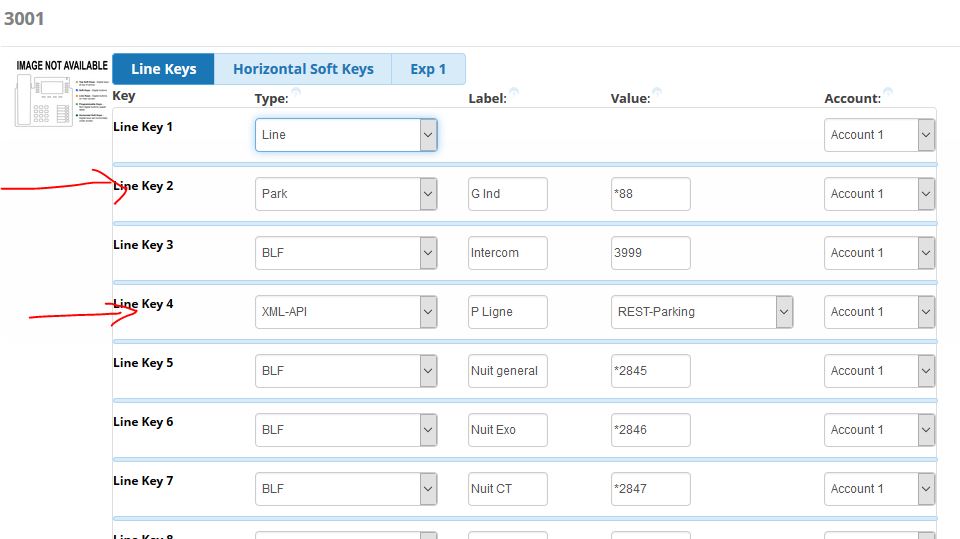Click the Nuit general label field
The image size is (960, 539).
tap(508, 371)
